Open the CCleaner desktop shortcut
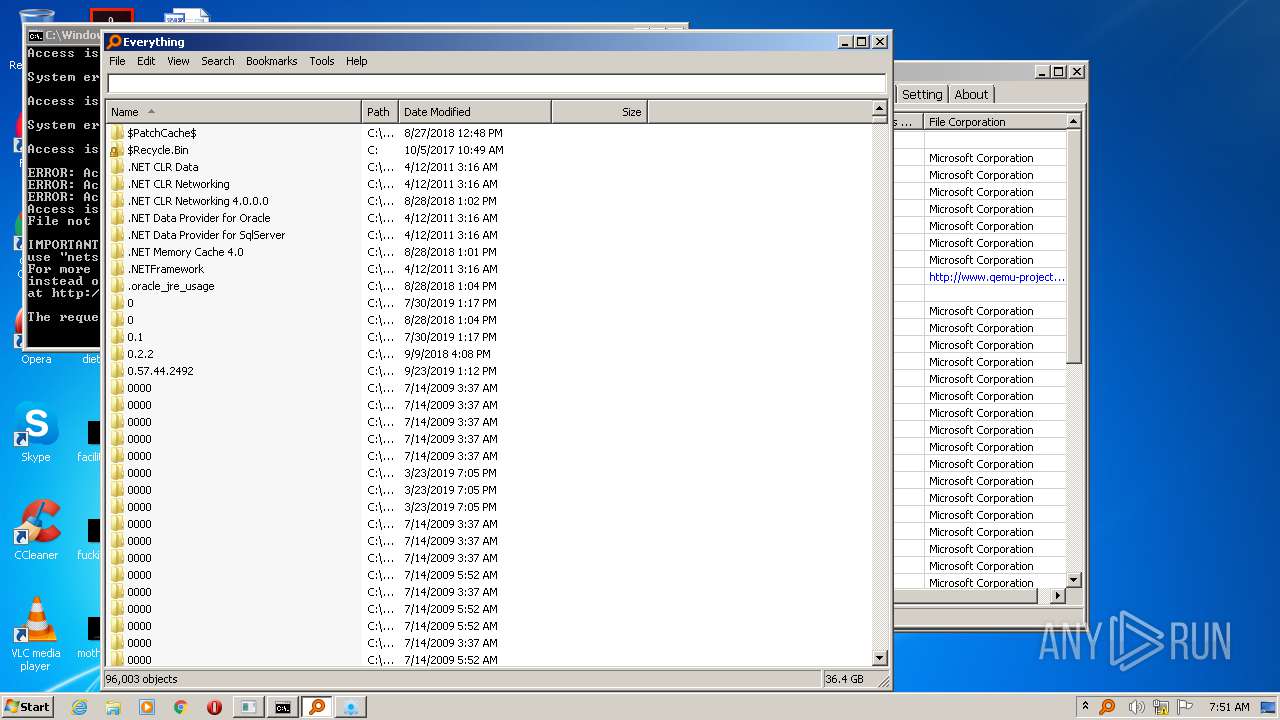The width and height of the screenshot is (1280, 720). pos(36,530)
